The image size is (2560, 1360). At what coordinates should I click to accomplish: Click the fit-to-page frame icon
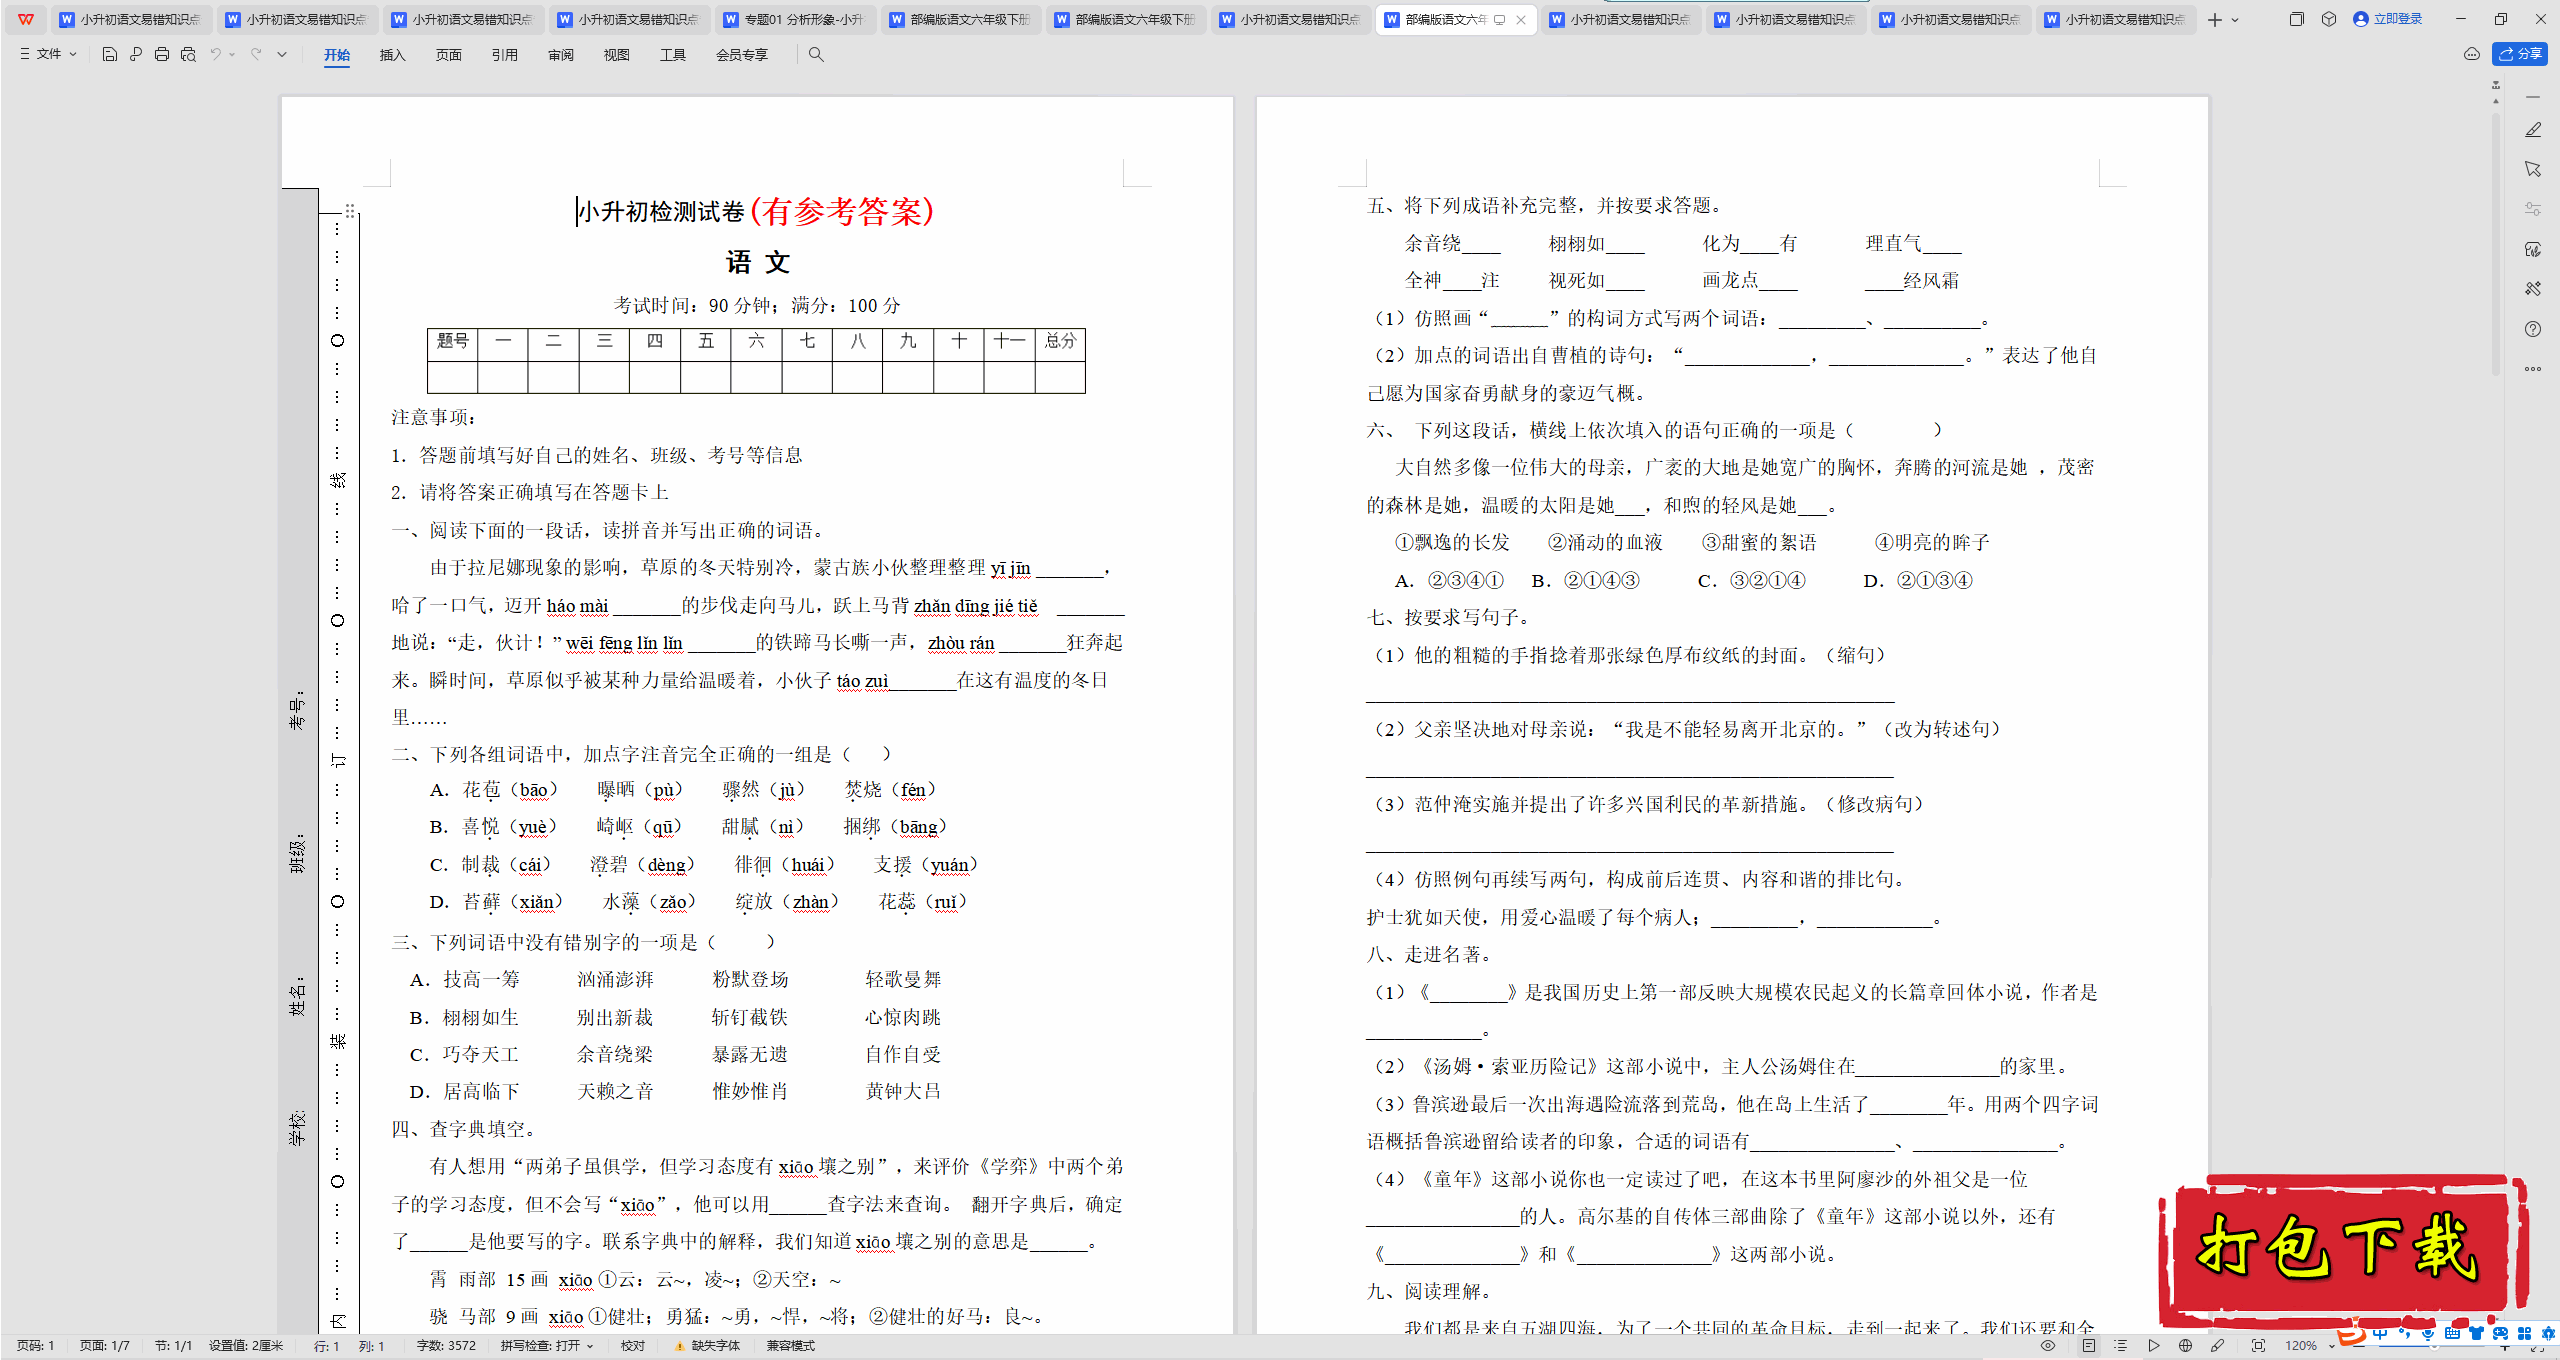click(2258, 1346)
